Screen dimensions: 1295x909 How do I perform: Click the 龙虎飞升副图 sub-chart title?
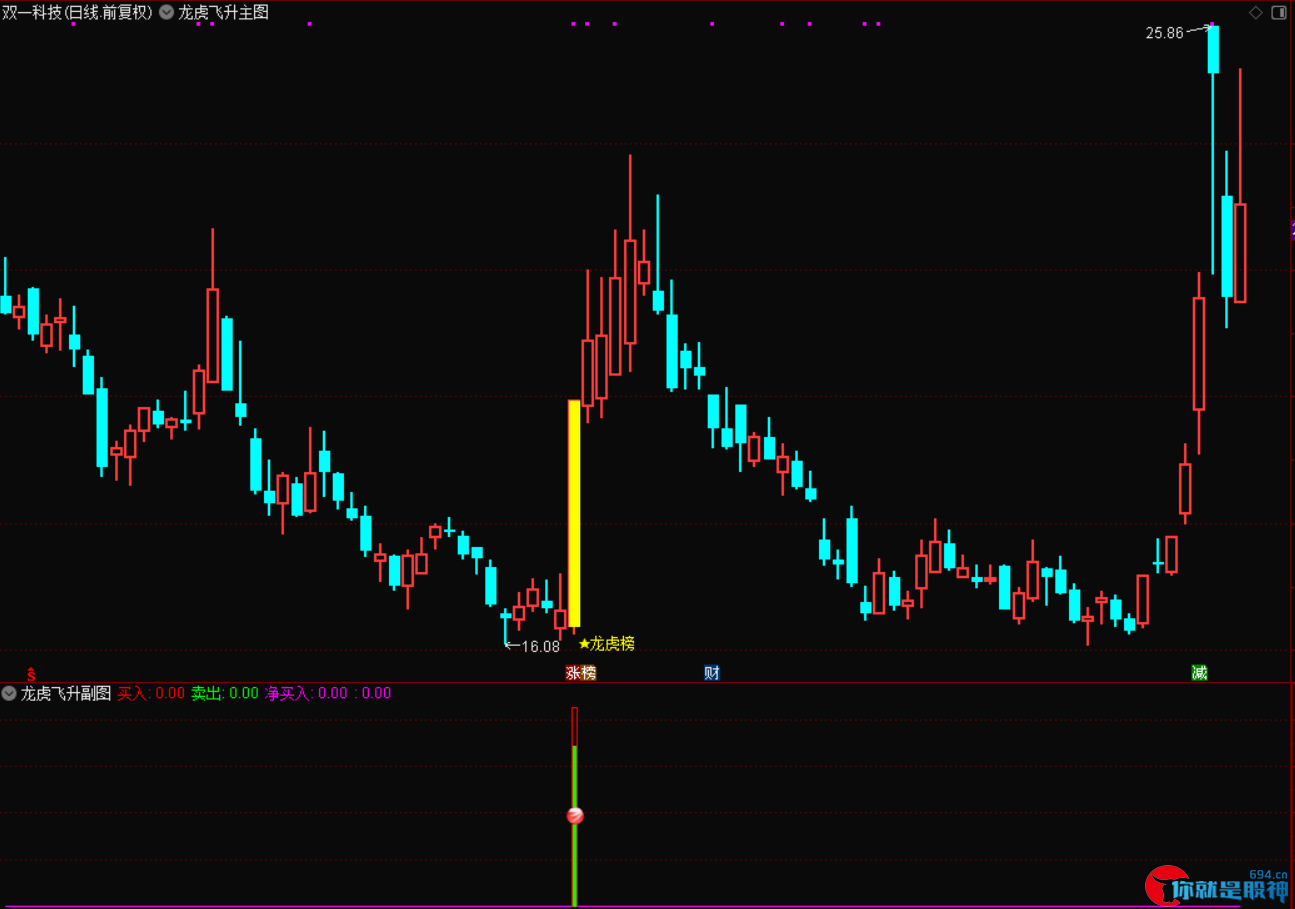click(x=66, y=693)
